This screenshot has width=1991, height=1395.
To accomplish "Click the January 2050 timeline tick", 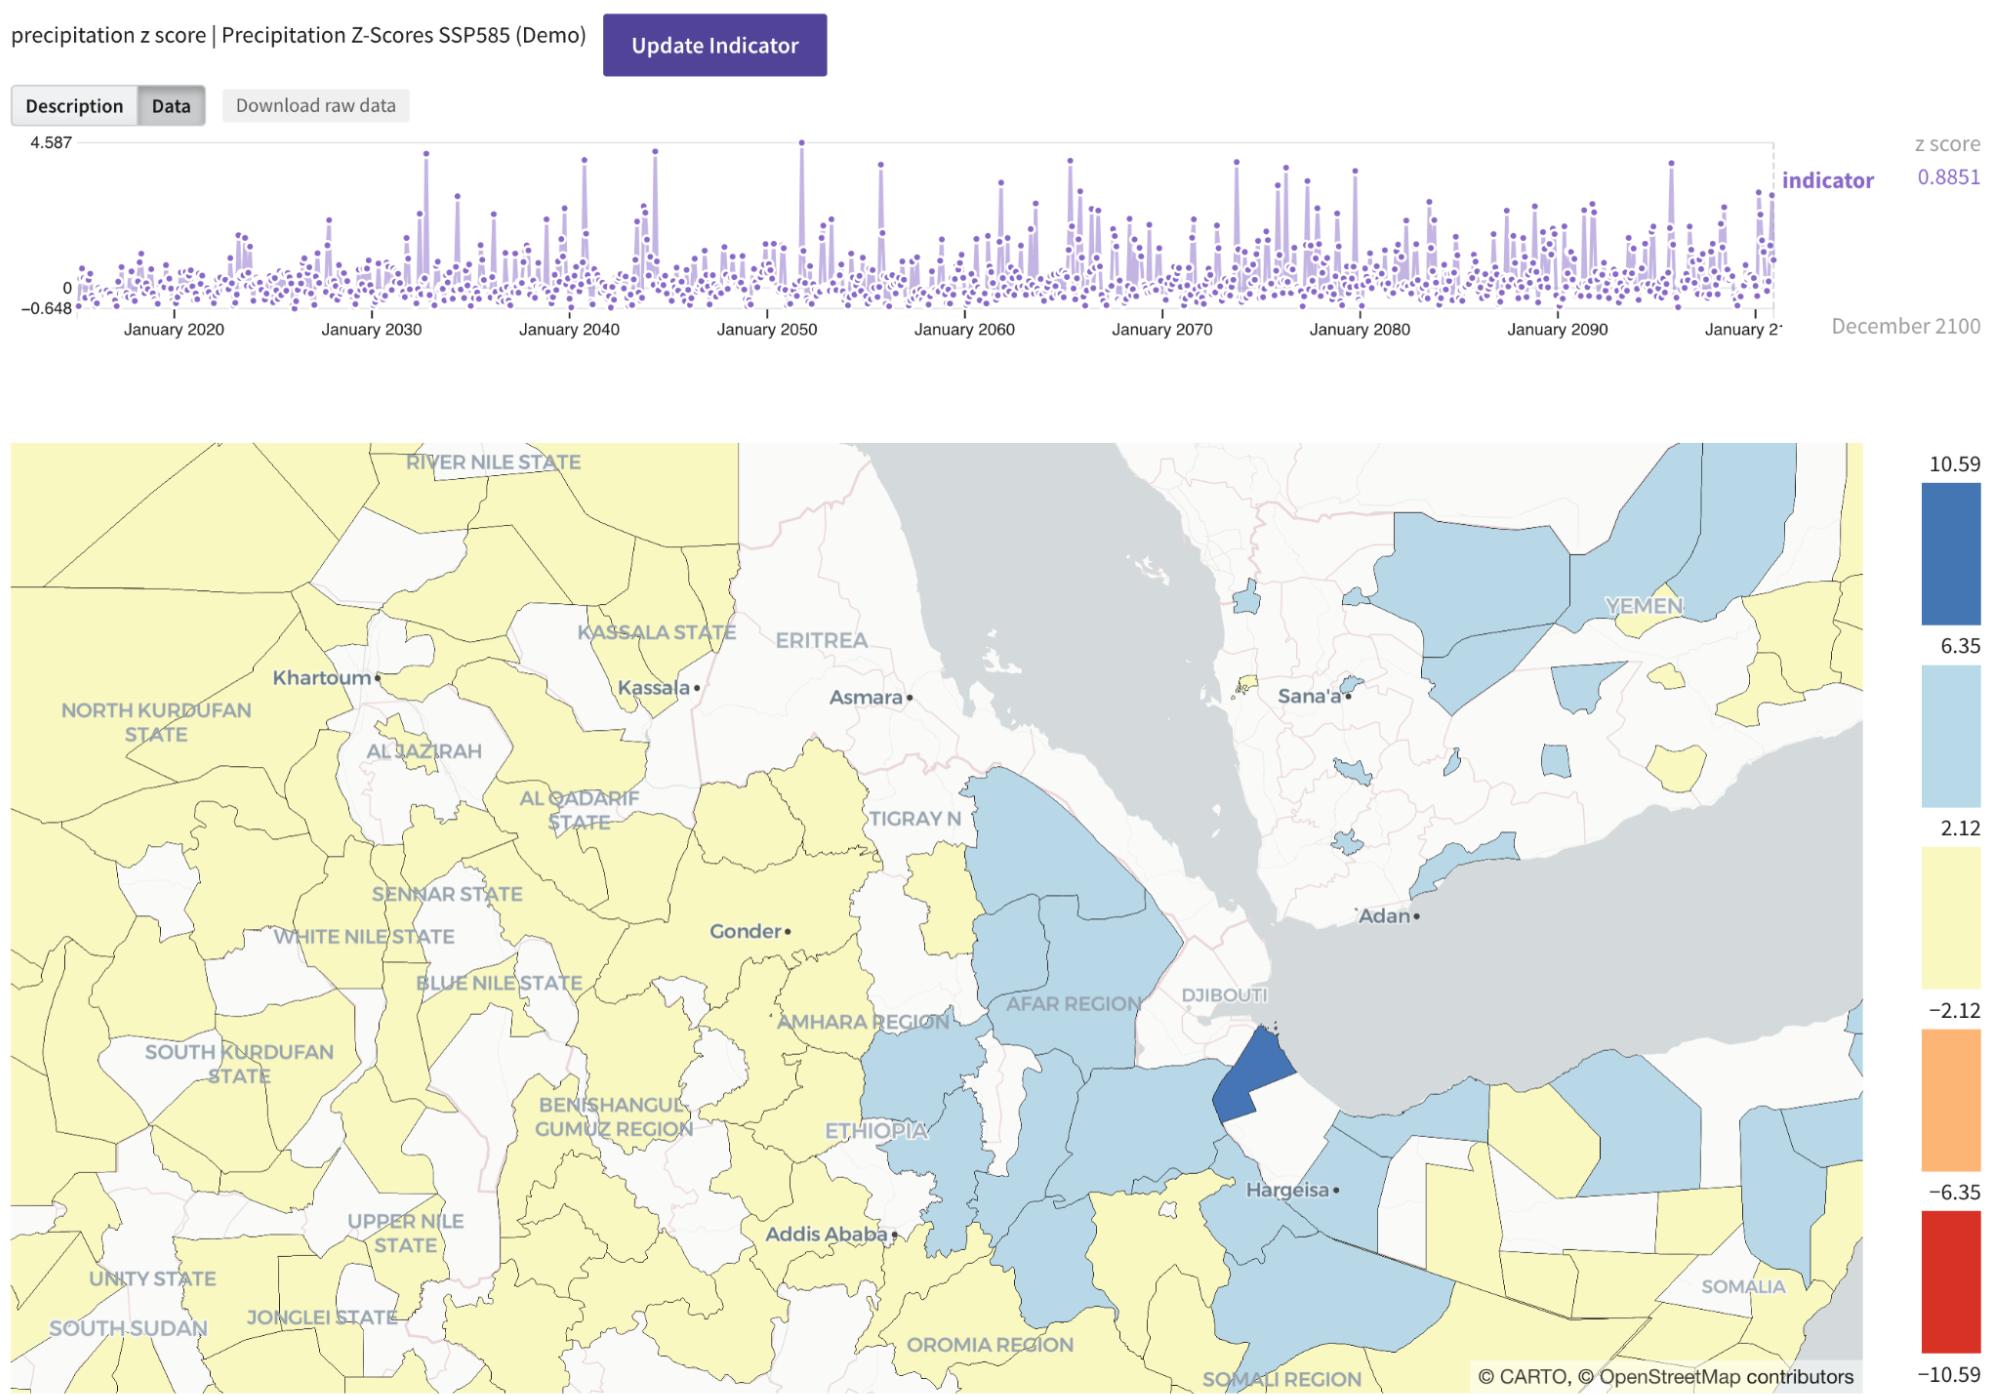I will [767, 329].
